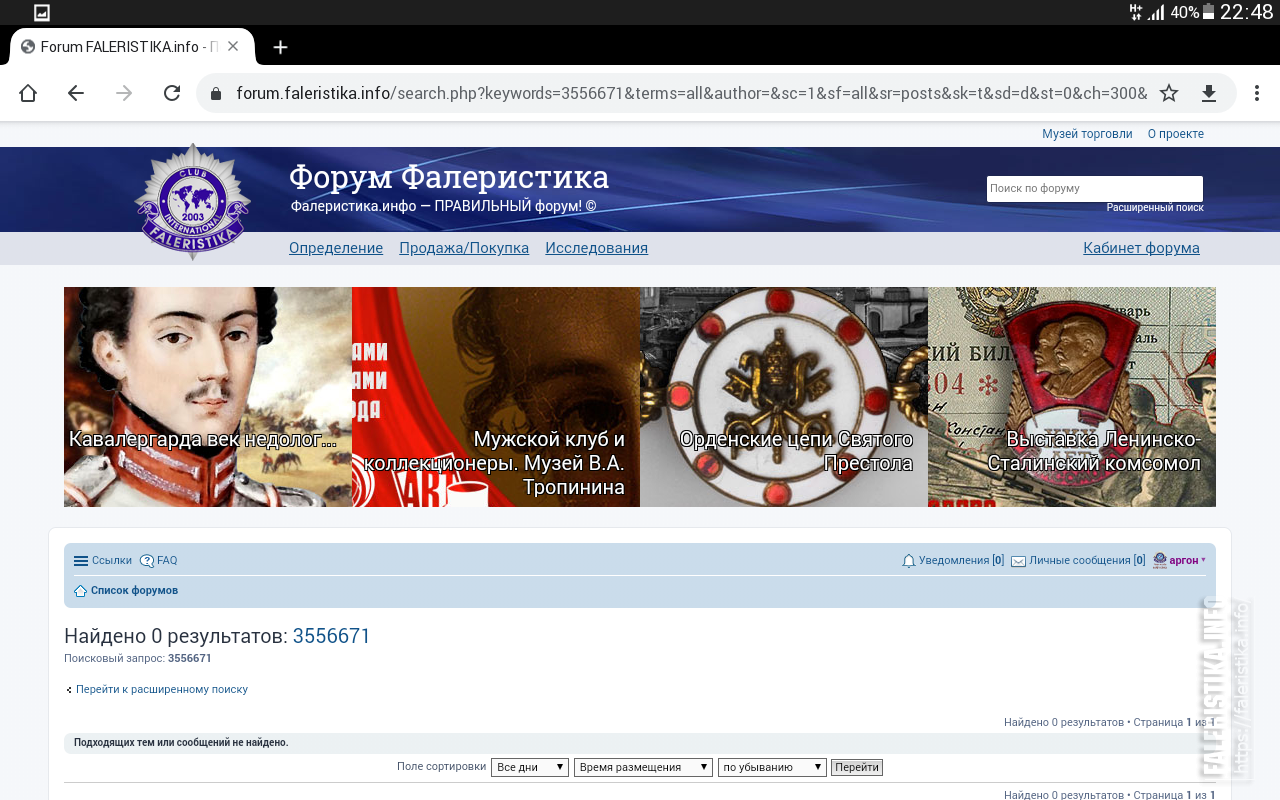
Task: Go back with the back arrow
Action: [76, 93]
